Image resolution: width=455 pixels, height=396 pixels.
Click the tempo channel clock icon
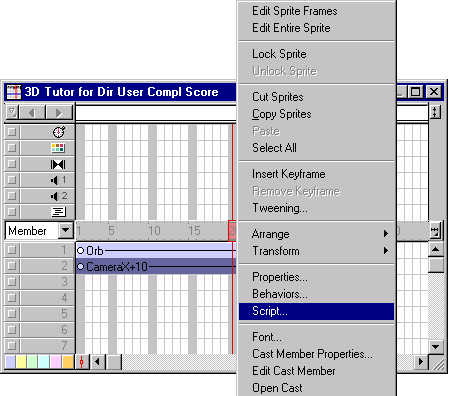coord(59,132)
